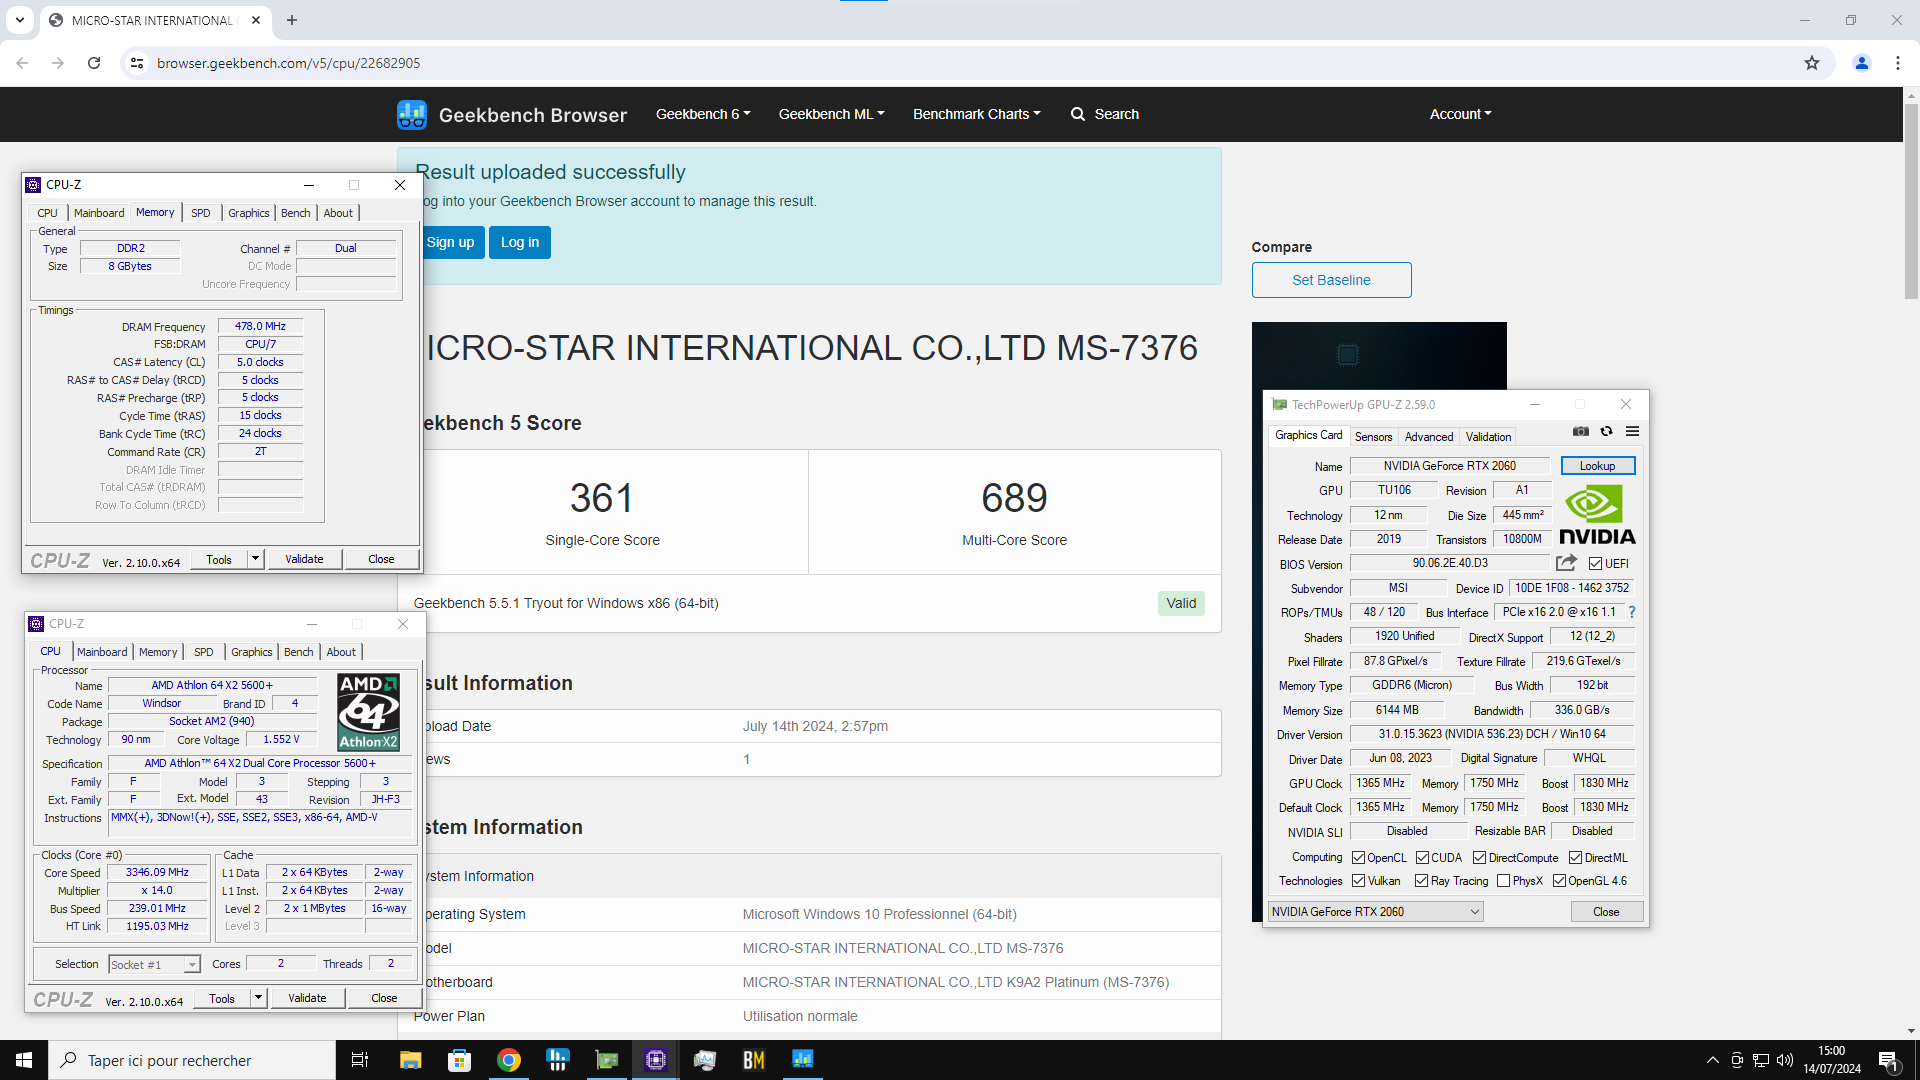Open the Validation tab in GPU-Z
Viewport: 1920px width, 1080px height.
tap(1488, 437)
